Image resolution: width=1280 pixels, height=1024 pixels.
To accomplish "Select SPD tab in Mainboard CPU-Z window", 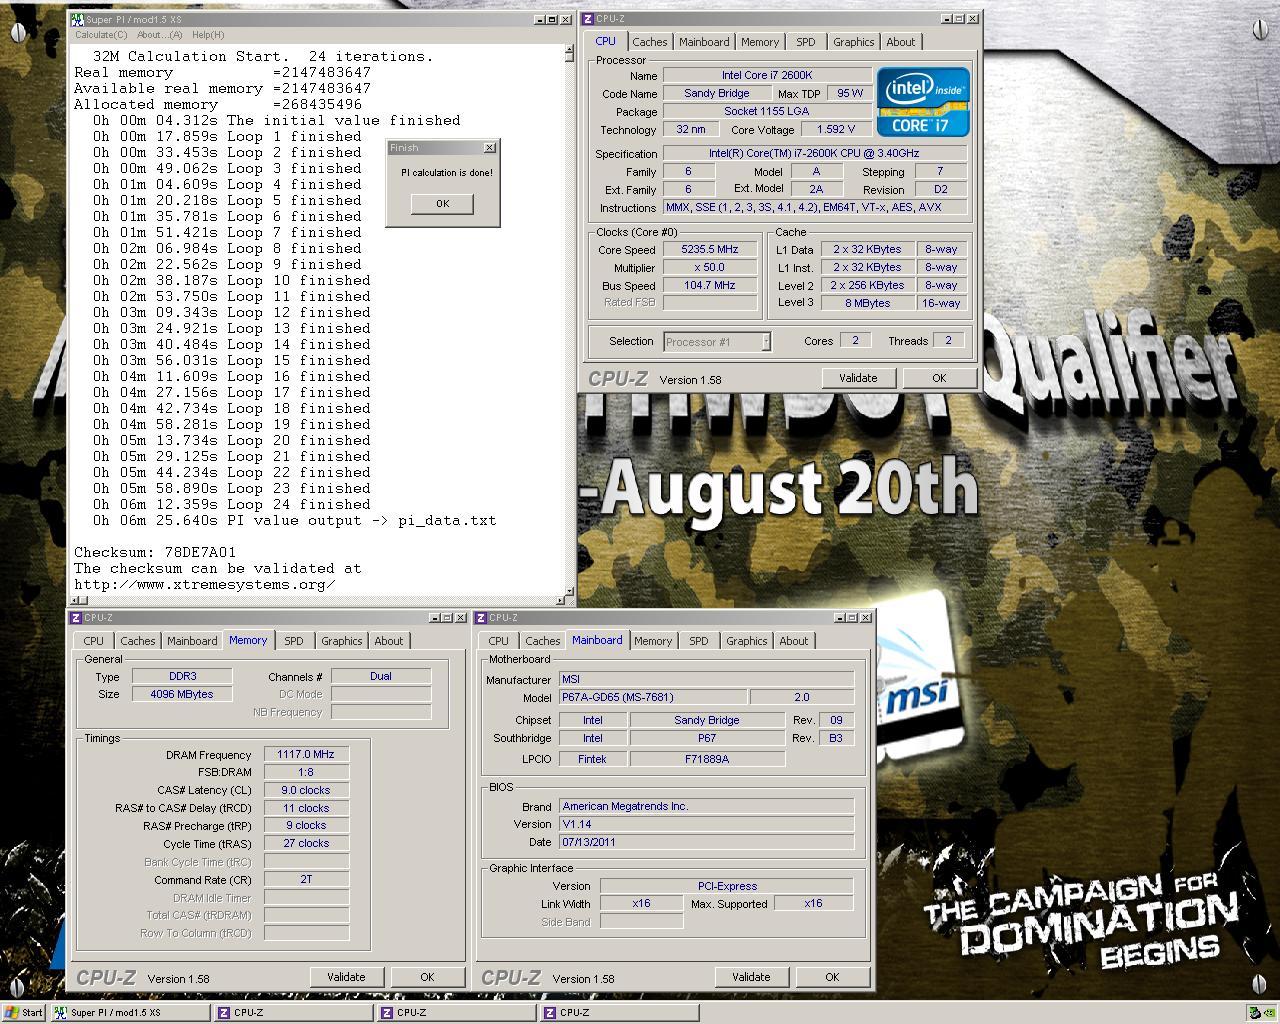I will (x=698, y=641).
